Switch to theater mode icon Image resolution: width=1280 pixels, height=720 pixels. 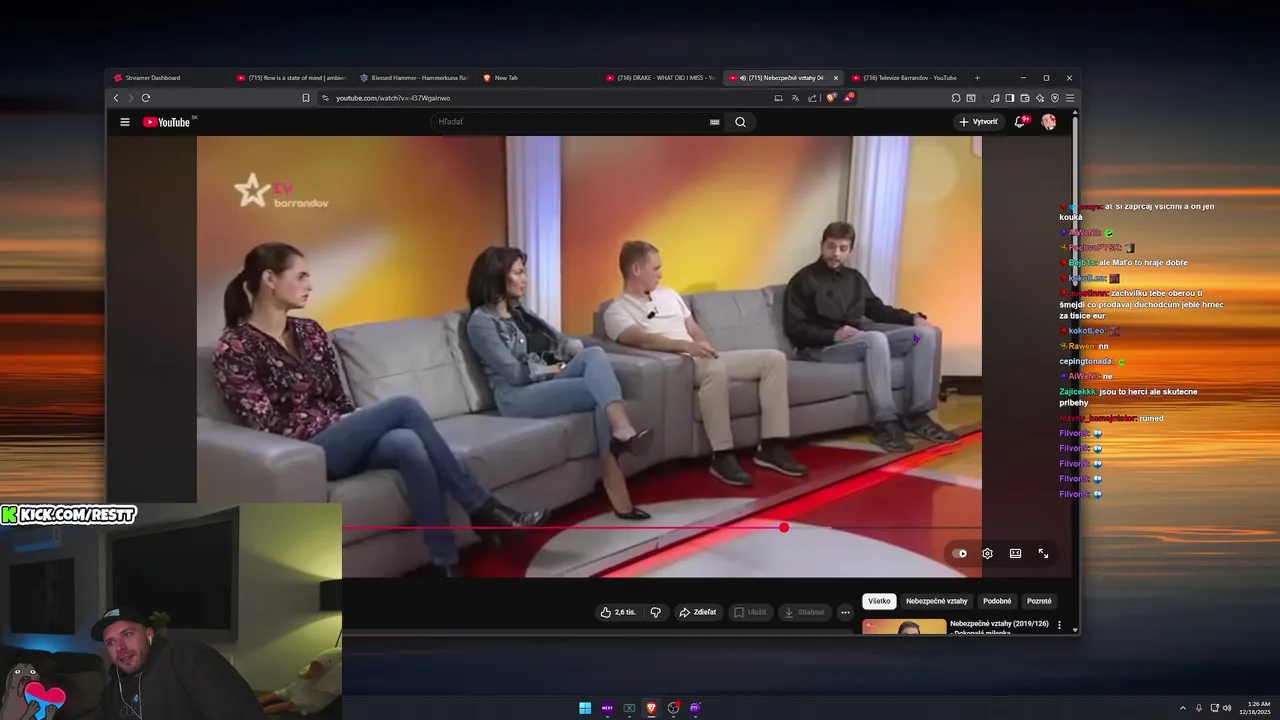pyautogui.click(x=1015, y=553)
